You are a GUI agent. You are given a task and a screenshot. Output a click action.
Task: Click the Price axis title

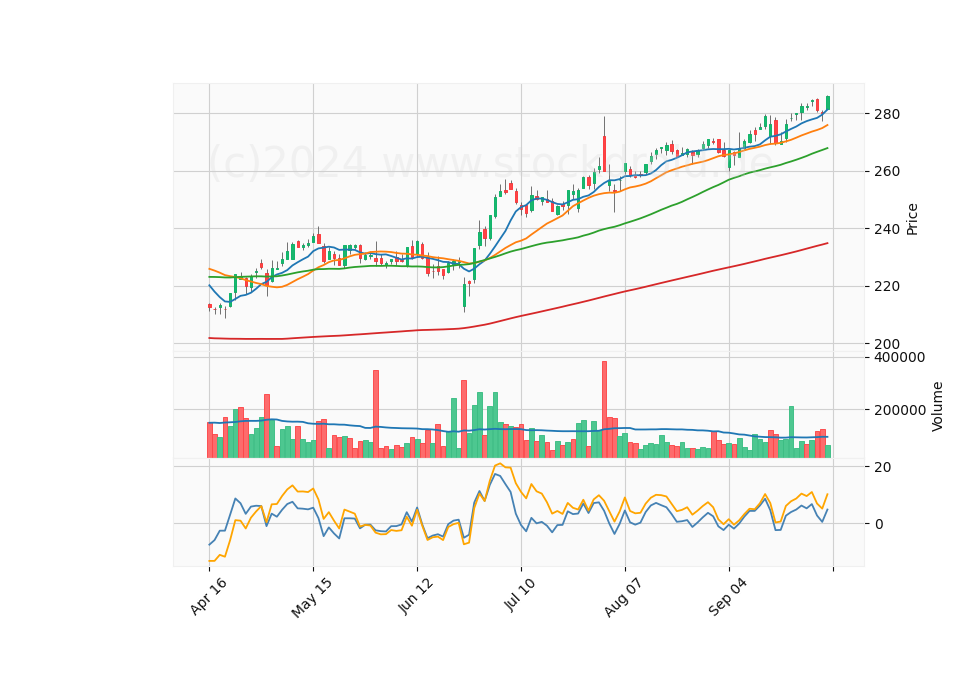click(x=912, y=219)
